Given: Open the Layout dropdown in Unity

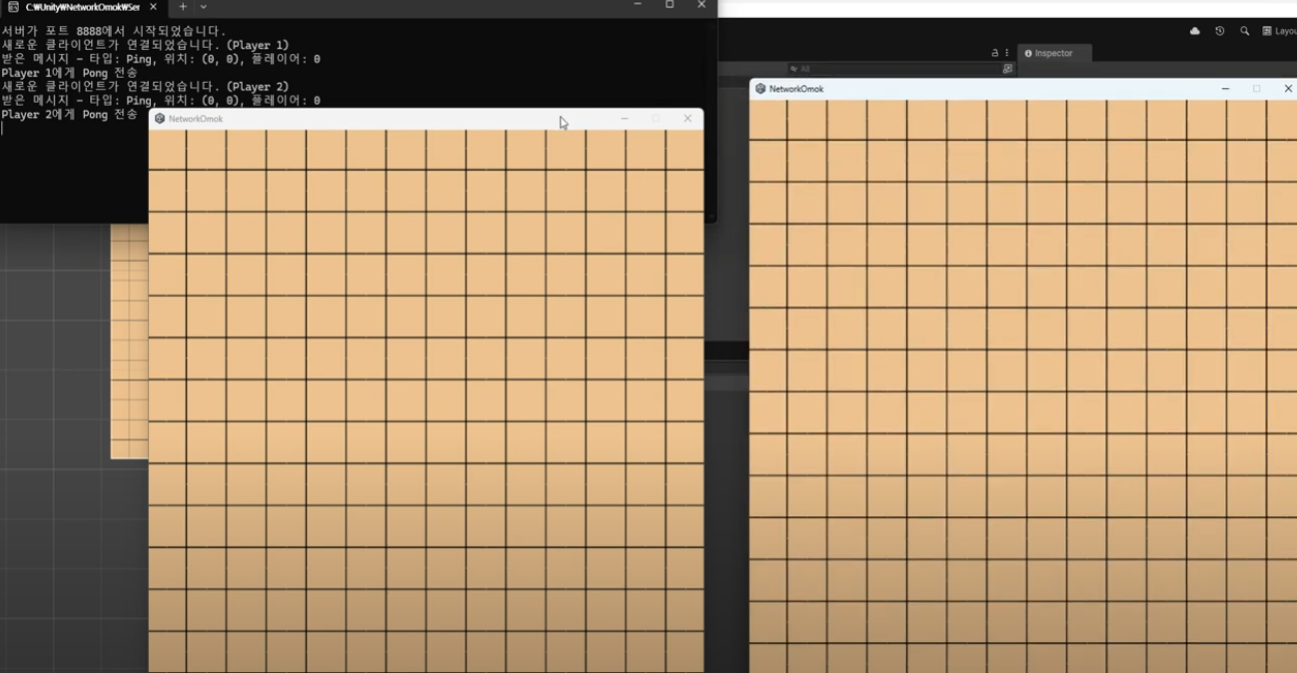Looking at the screenshot, I should coord(1279,31).
